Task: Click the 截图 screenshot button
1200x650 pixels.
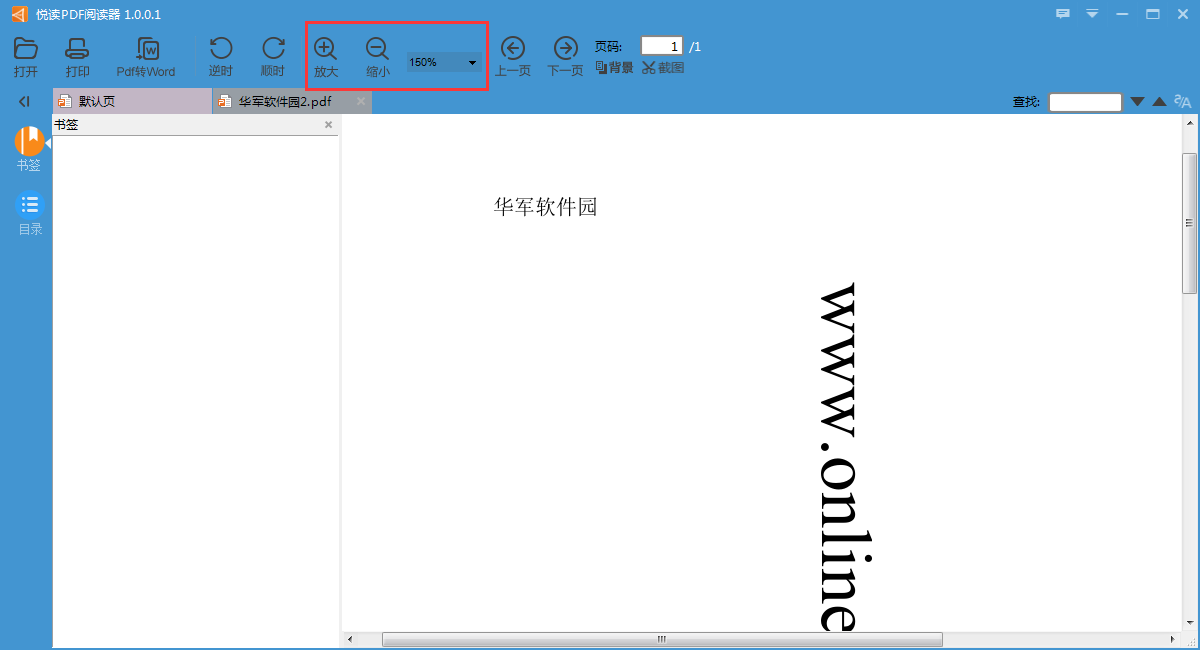Action: (663, 68)
